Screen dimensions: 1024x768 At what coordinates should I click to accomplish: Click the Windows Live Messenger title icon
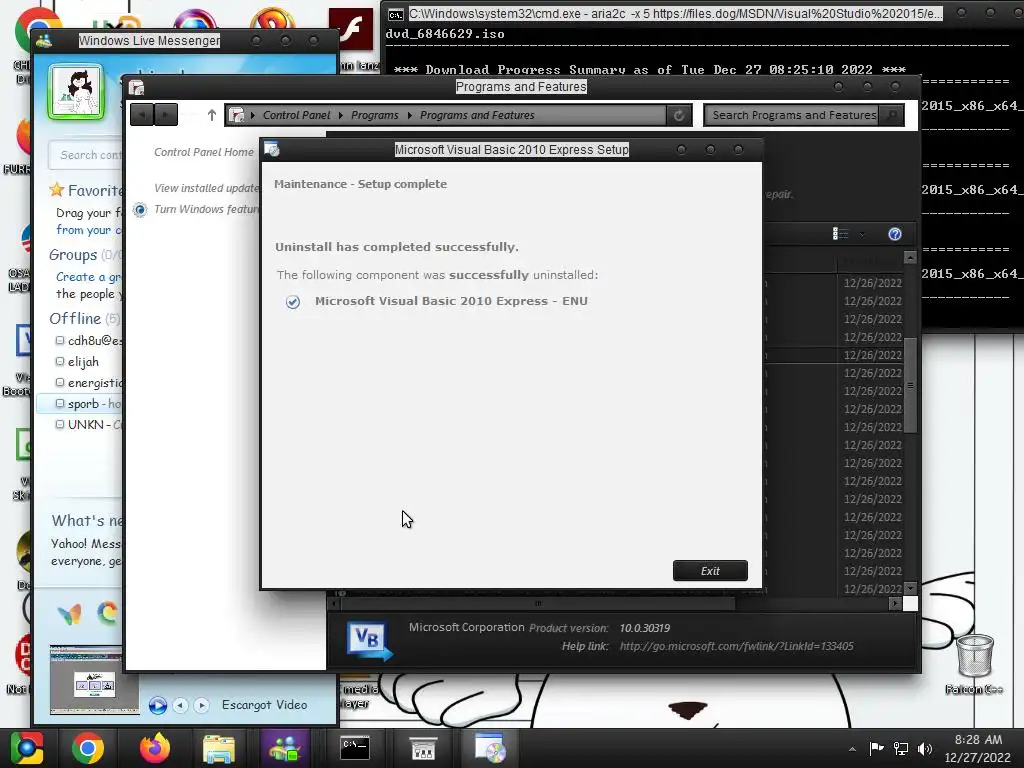pos(44,40)
